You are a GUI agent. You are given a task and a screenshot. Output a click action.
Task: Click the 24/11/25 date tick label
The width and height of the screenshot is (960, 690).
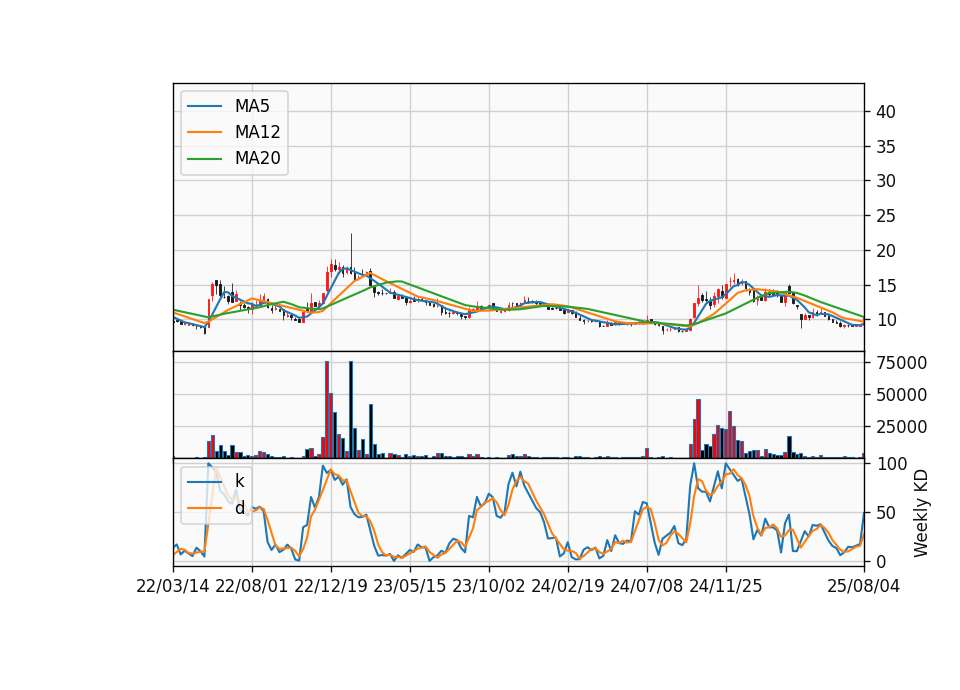726,587
